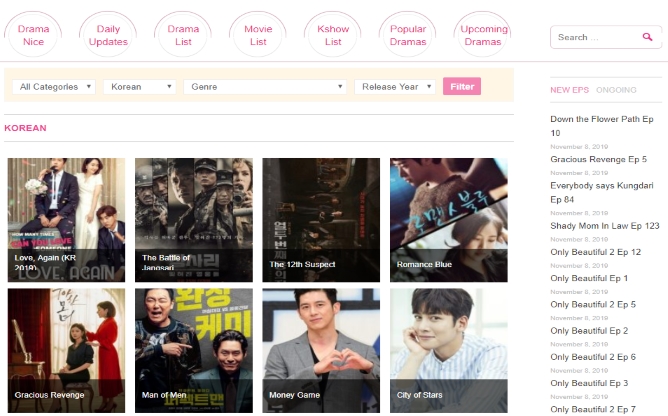The image size is (668, 416).
Task: Go to Upcoming Dramas
Action: pyautogui.click(x=483, y=35)
